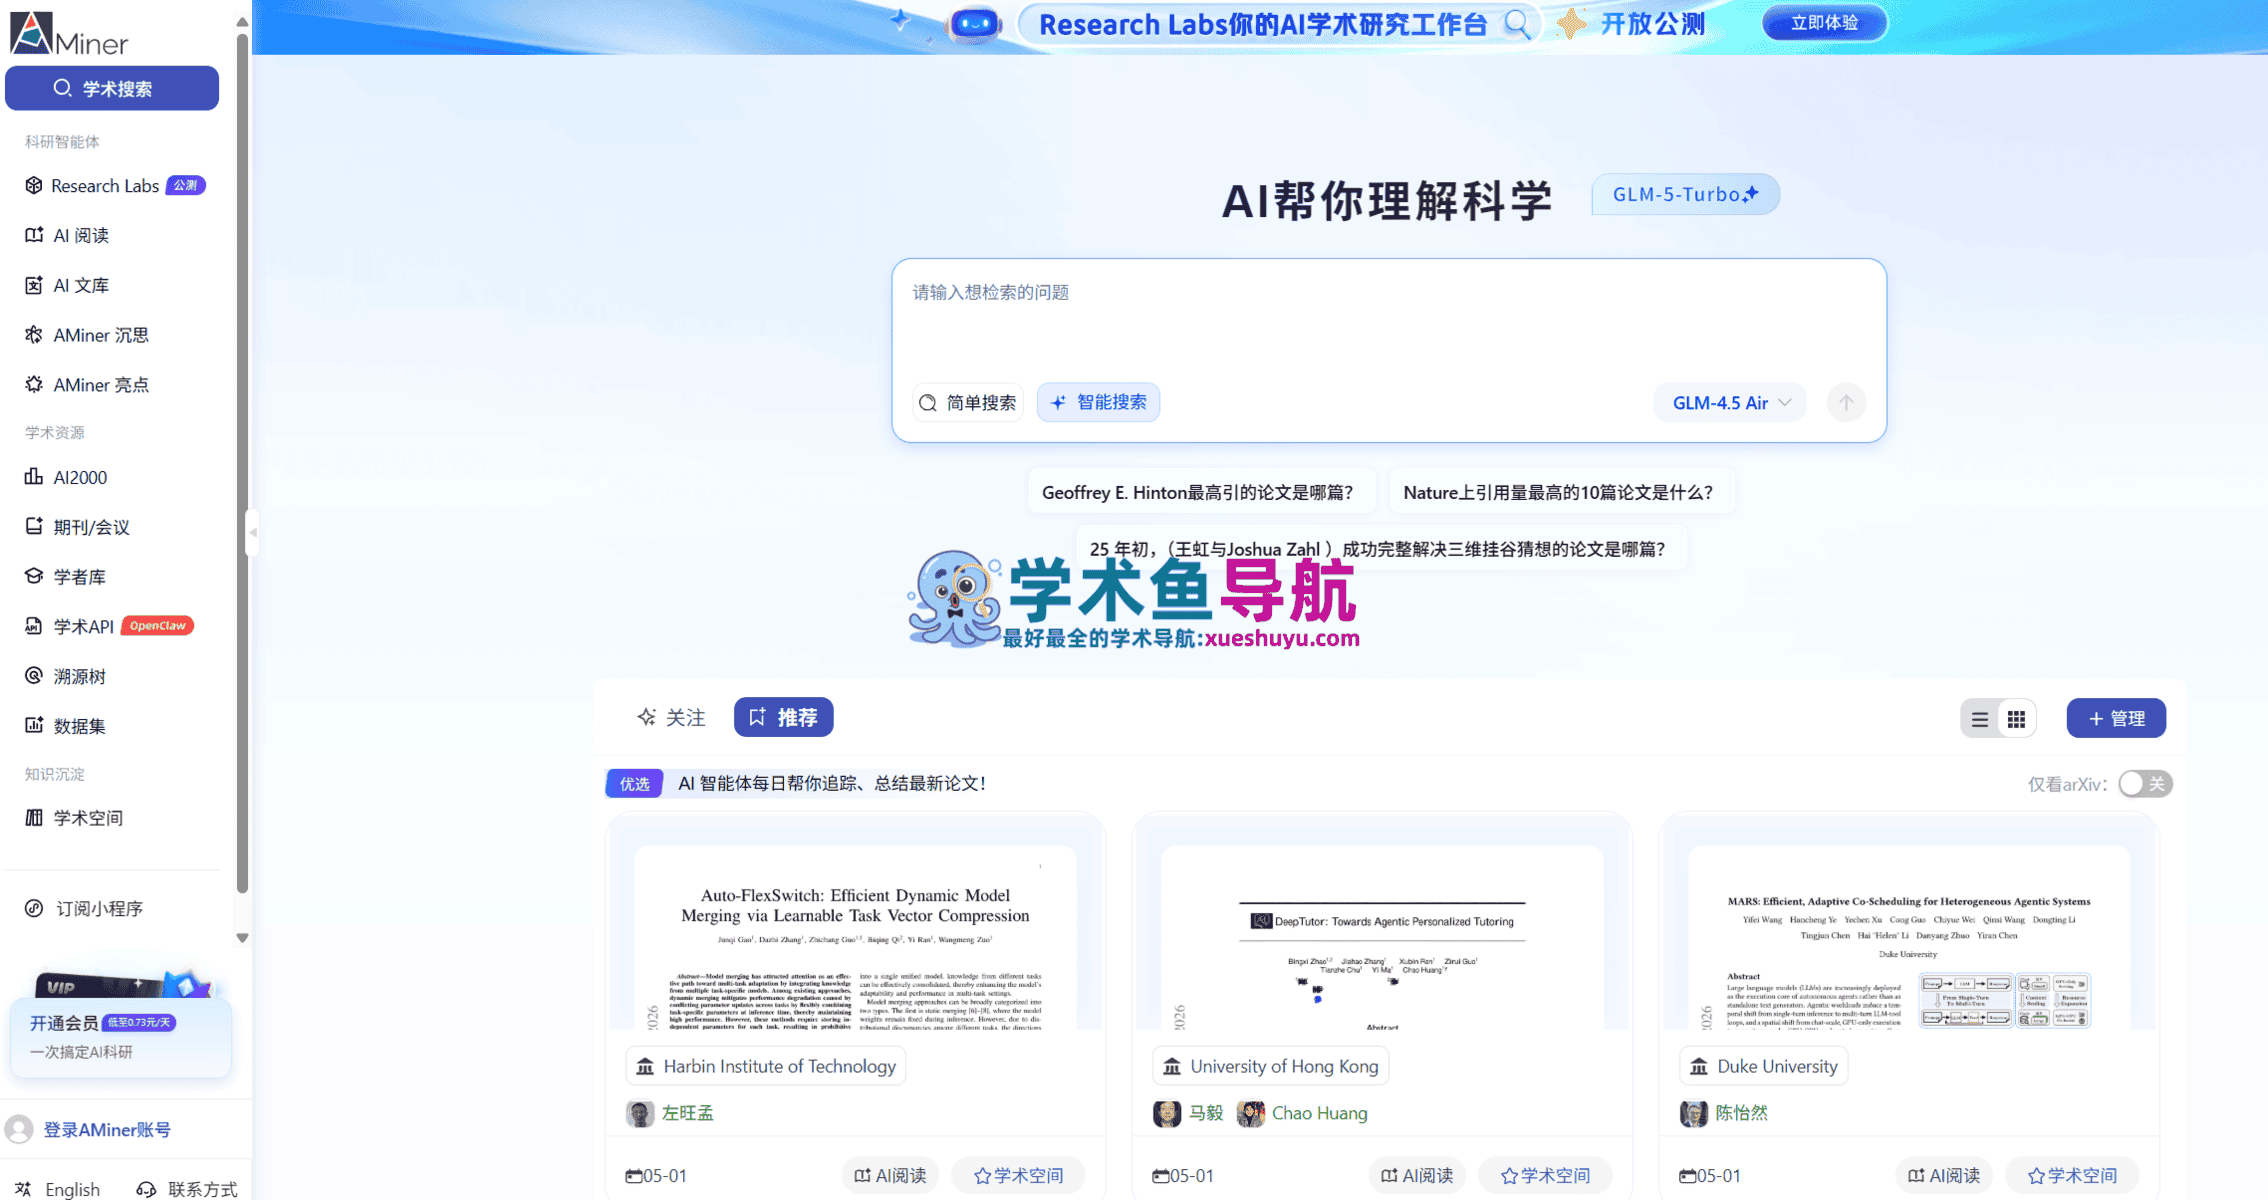Click AI阅读 on Harbin Institute card

pos(890,1175)
